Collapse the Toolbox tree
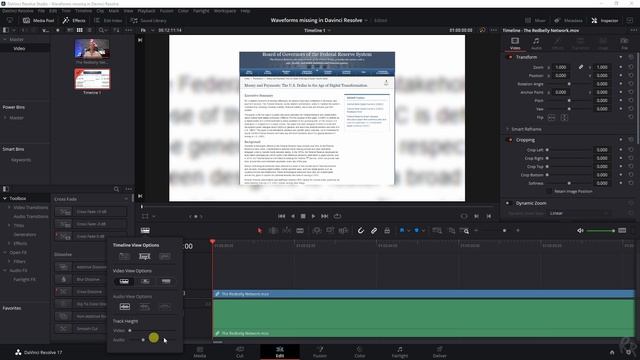640x360 pixels. coord(5,198)
